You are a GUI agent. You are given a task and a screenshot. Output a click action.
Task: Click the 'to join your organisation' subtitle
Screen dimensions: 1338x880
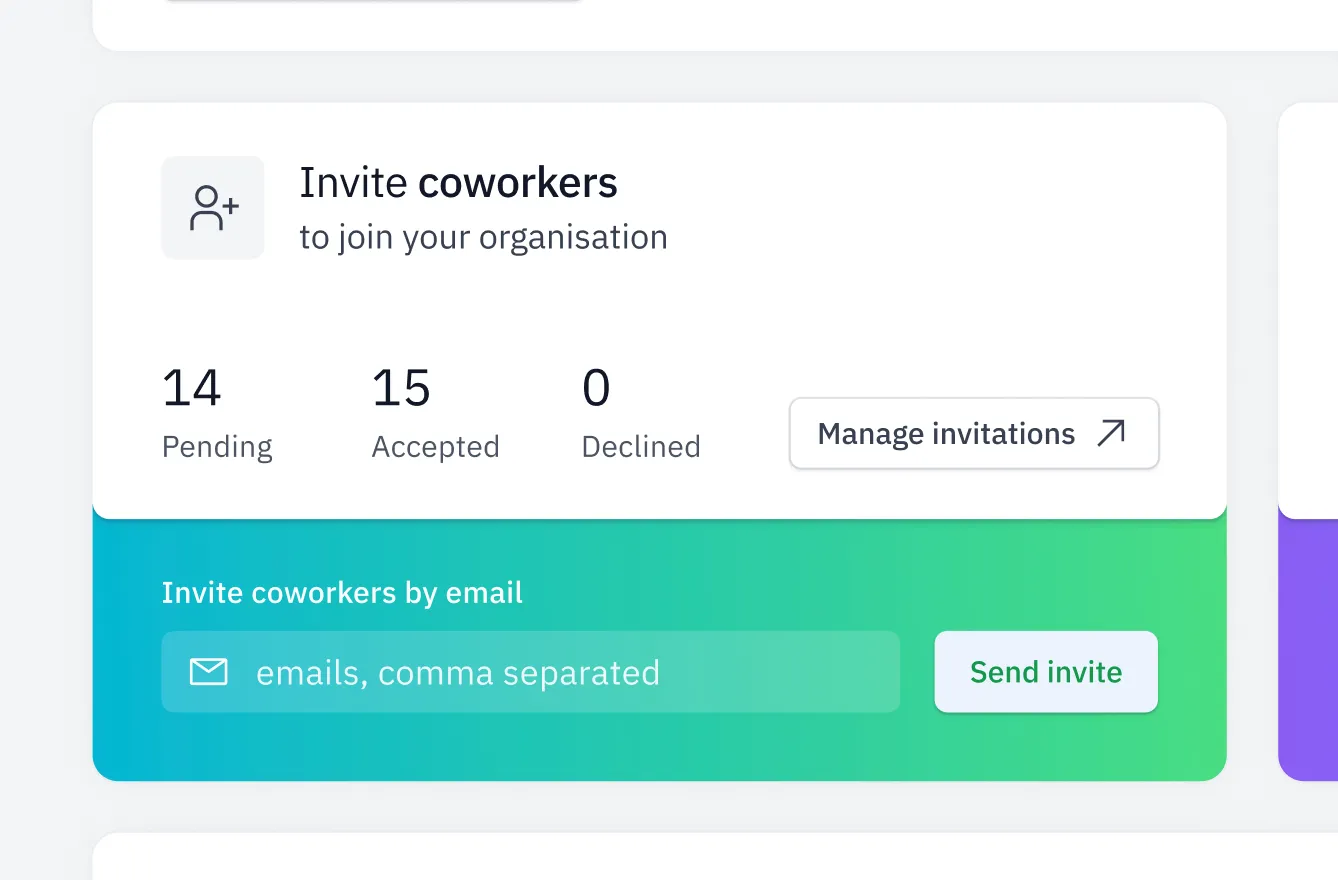484,238
